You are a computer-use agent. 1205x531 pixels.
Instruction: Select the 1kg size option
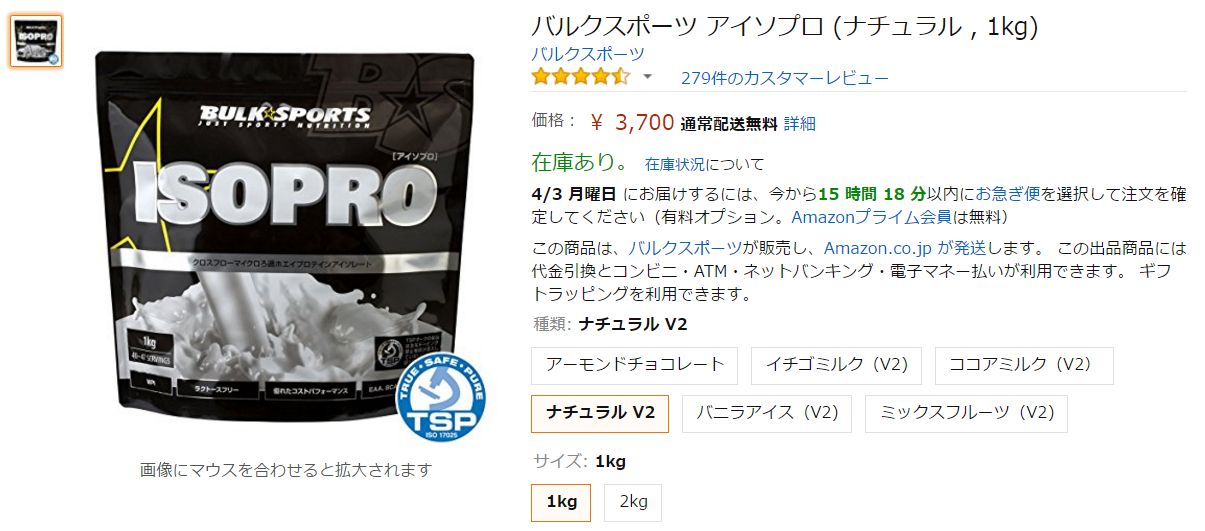click(561, 502)
